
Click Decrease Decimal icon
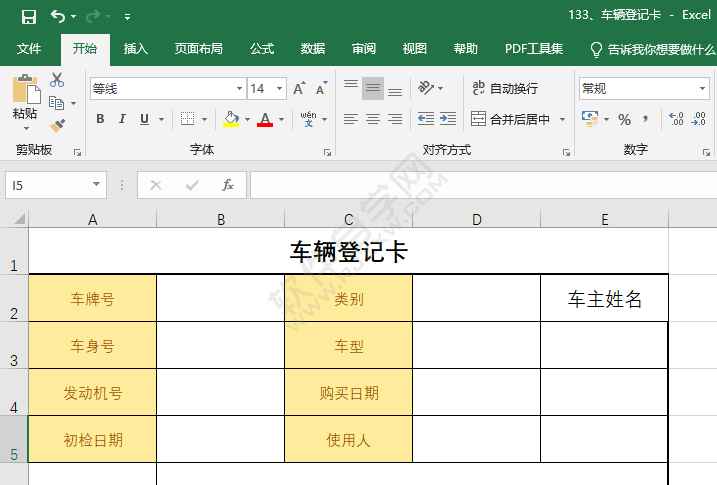(x=699, y=119)
